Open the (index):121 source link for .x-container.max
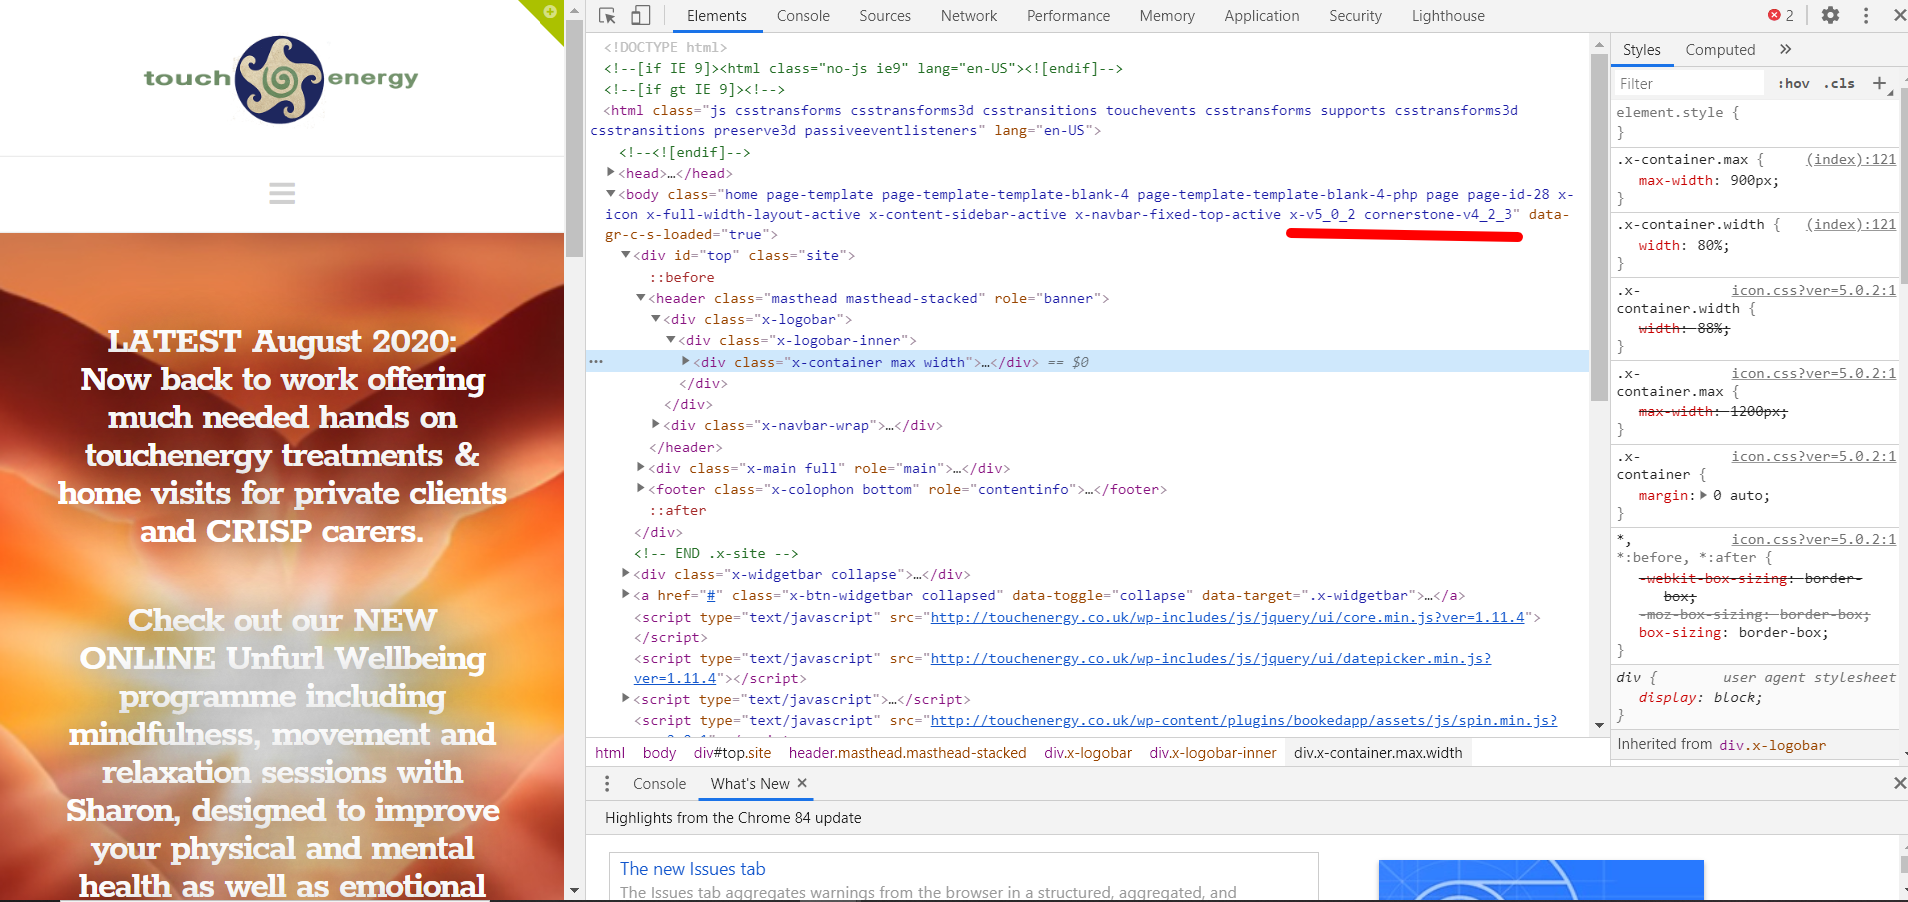This screenshot has height=902, width=1908. (x=1851, y=159)
